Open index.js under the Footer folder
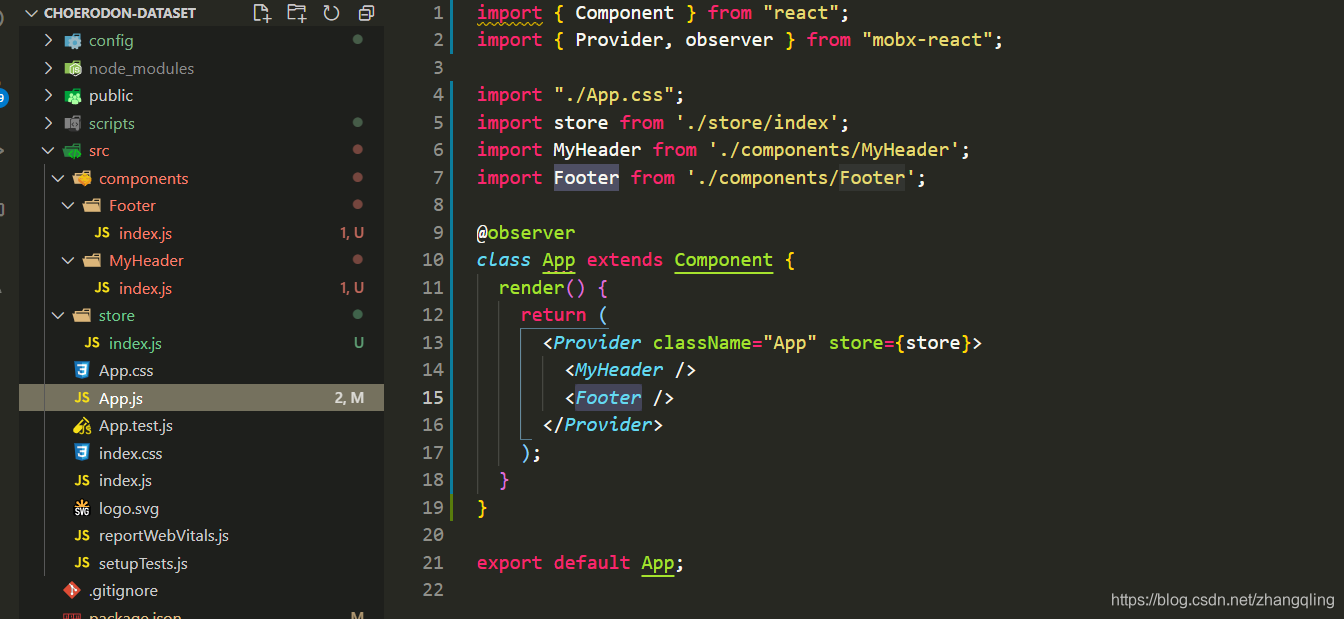1344x619 pixels. pyautogui.click(x=145, y=233)
